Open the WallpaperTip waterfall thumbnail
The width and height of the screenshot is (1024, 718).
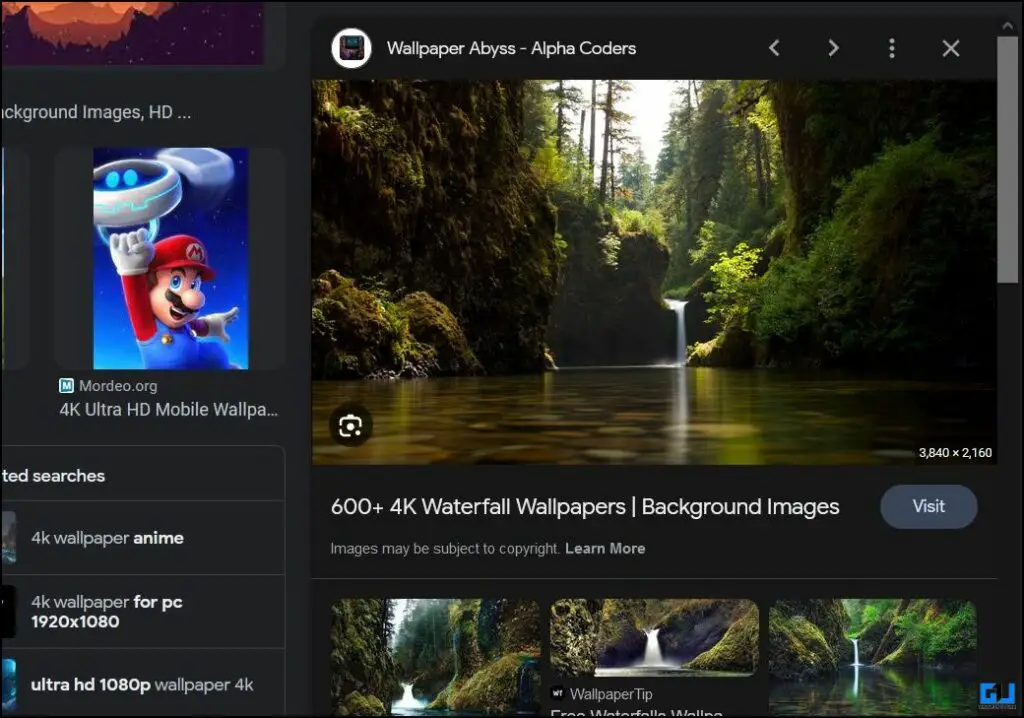pos(654,637)
